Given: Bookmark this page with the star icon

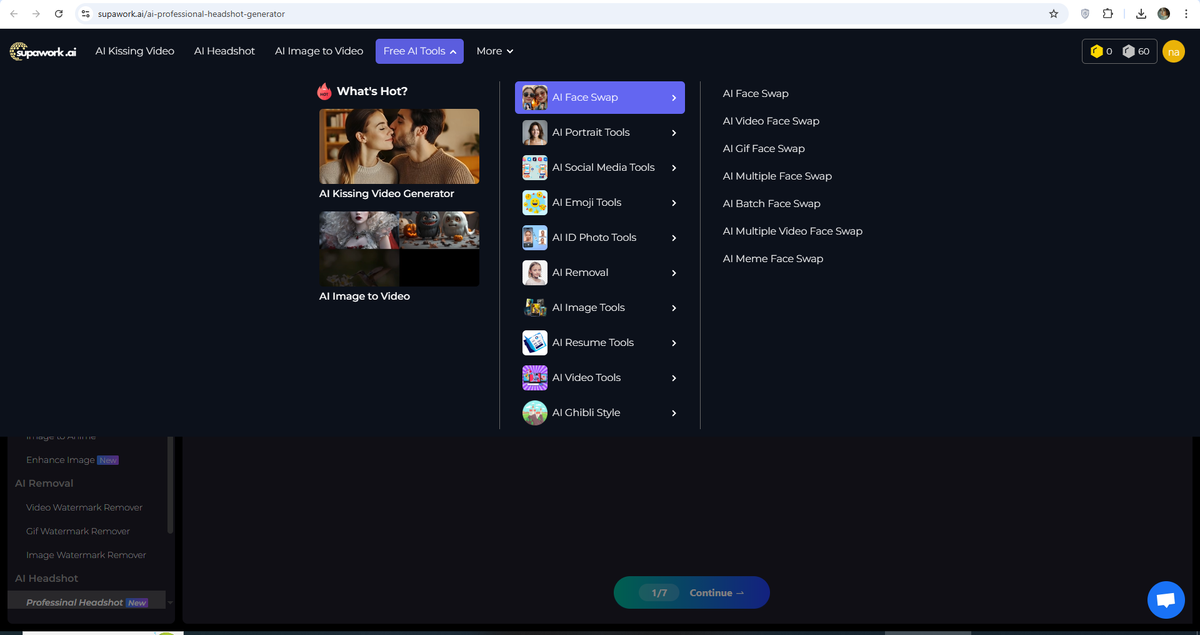Looking at the screenshot, I should [x=1053, y=14].
